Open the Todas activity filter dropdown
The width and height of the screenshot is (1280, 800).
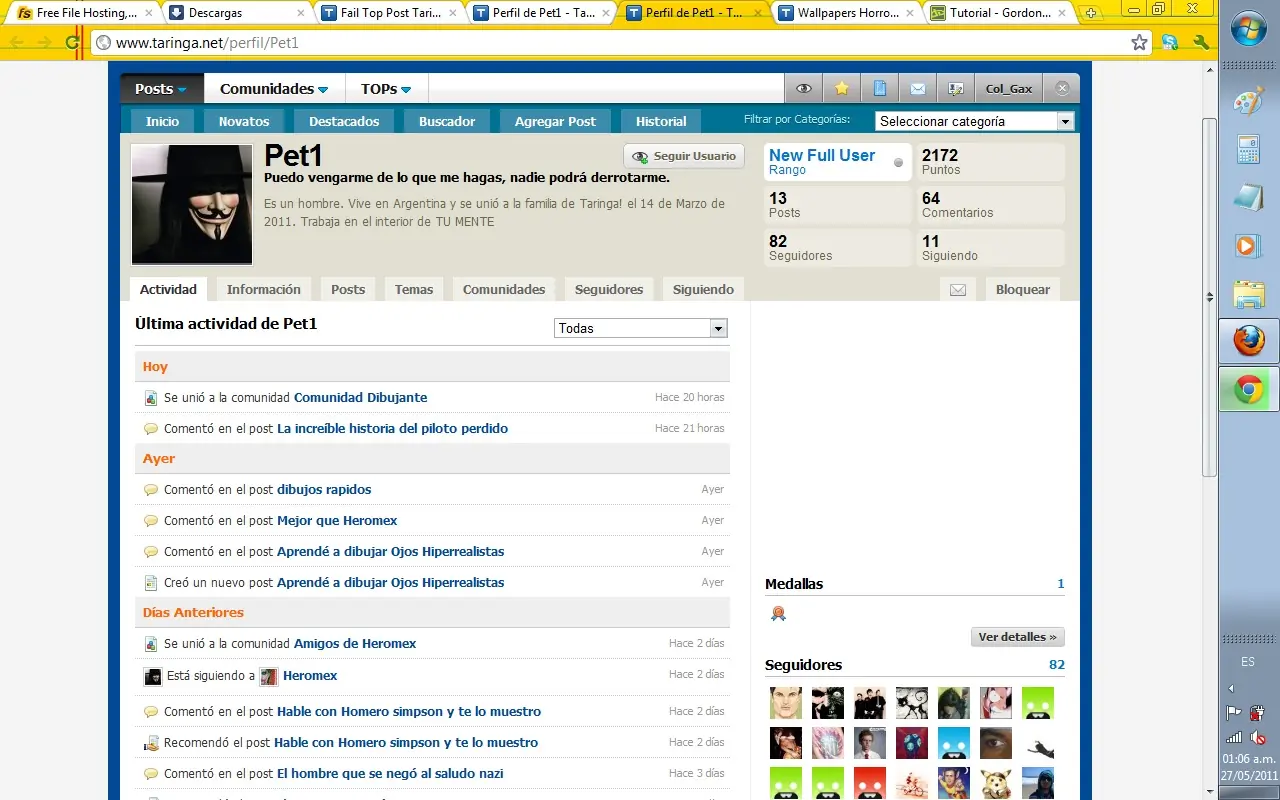(x=641, y=328)
